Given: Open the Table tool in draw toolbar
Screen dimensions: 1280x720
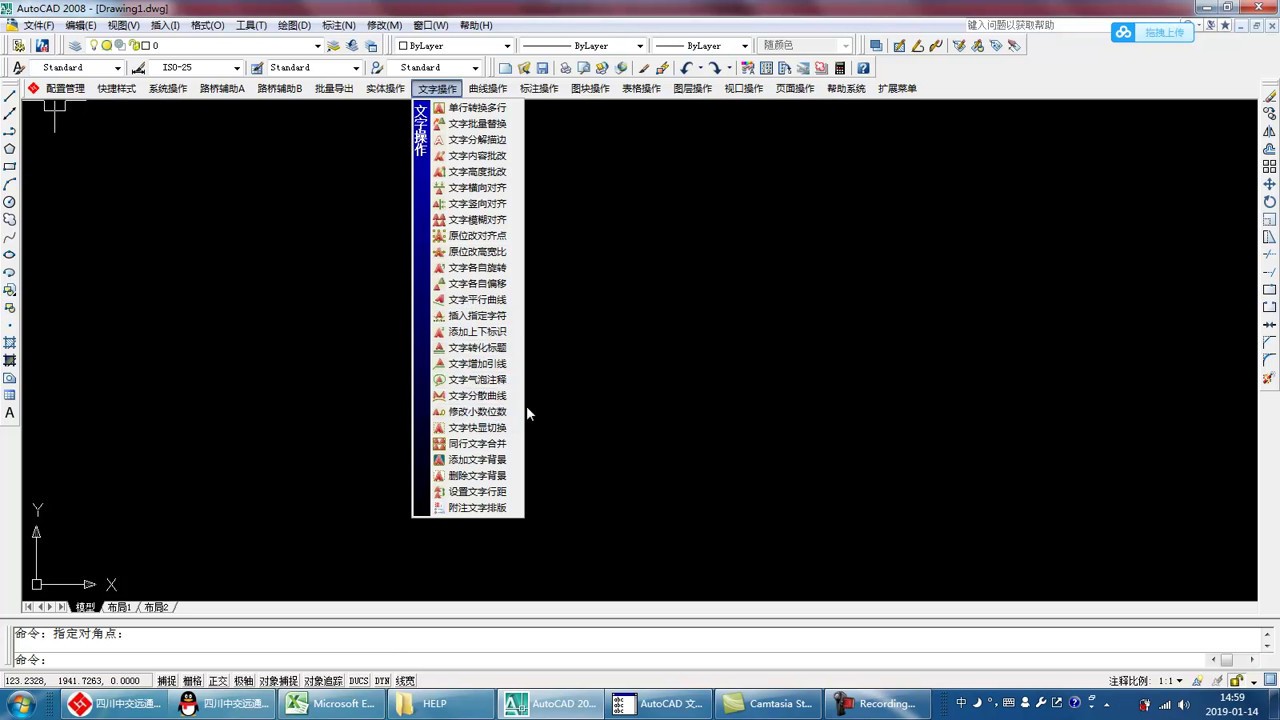Looking at the screenshot, I should (10, 396).
